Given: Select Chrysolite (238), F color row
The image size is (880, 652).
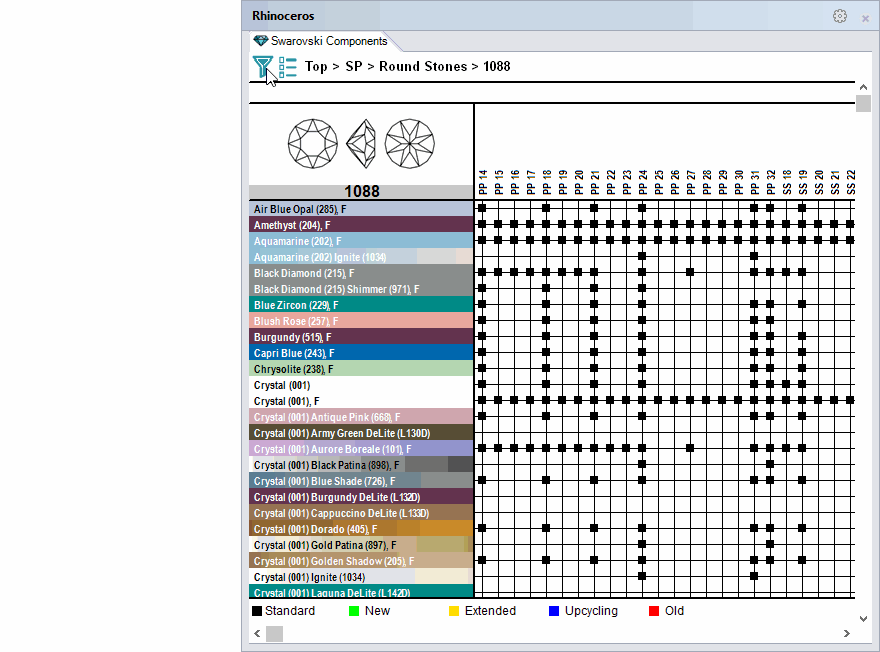Looking at the screenshot, I should [x=361, y=369].
